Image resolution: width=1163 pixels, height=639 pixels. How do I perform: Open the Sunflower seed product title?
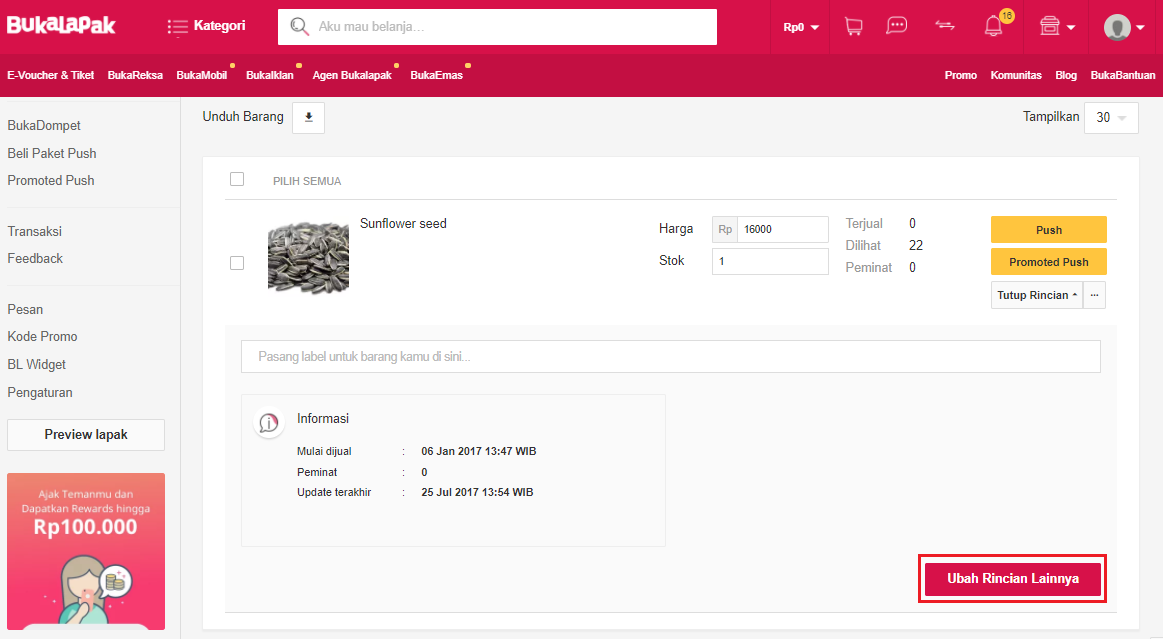pos(403,224)
